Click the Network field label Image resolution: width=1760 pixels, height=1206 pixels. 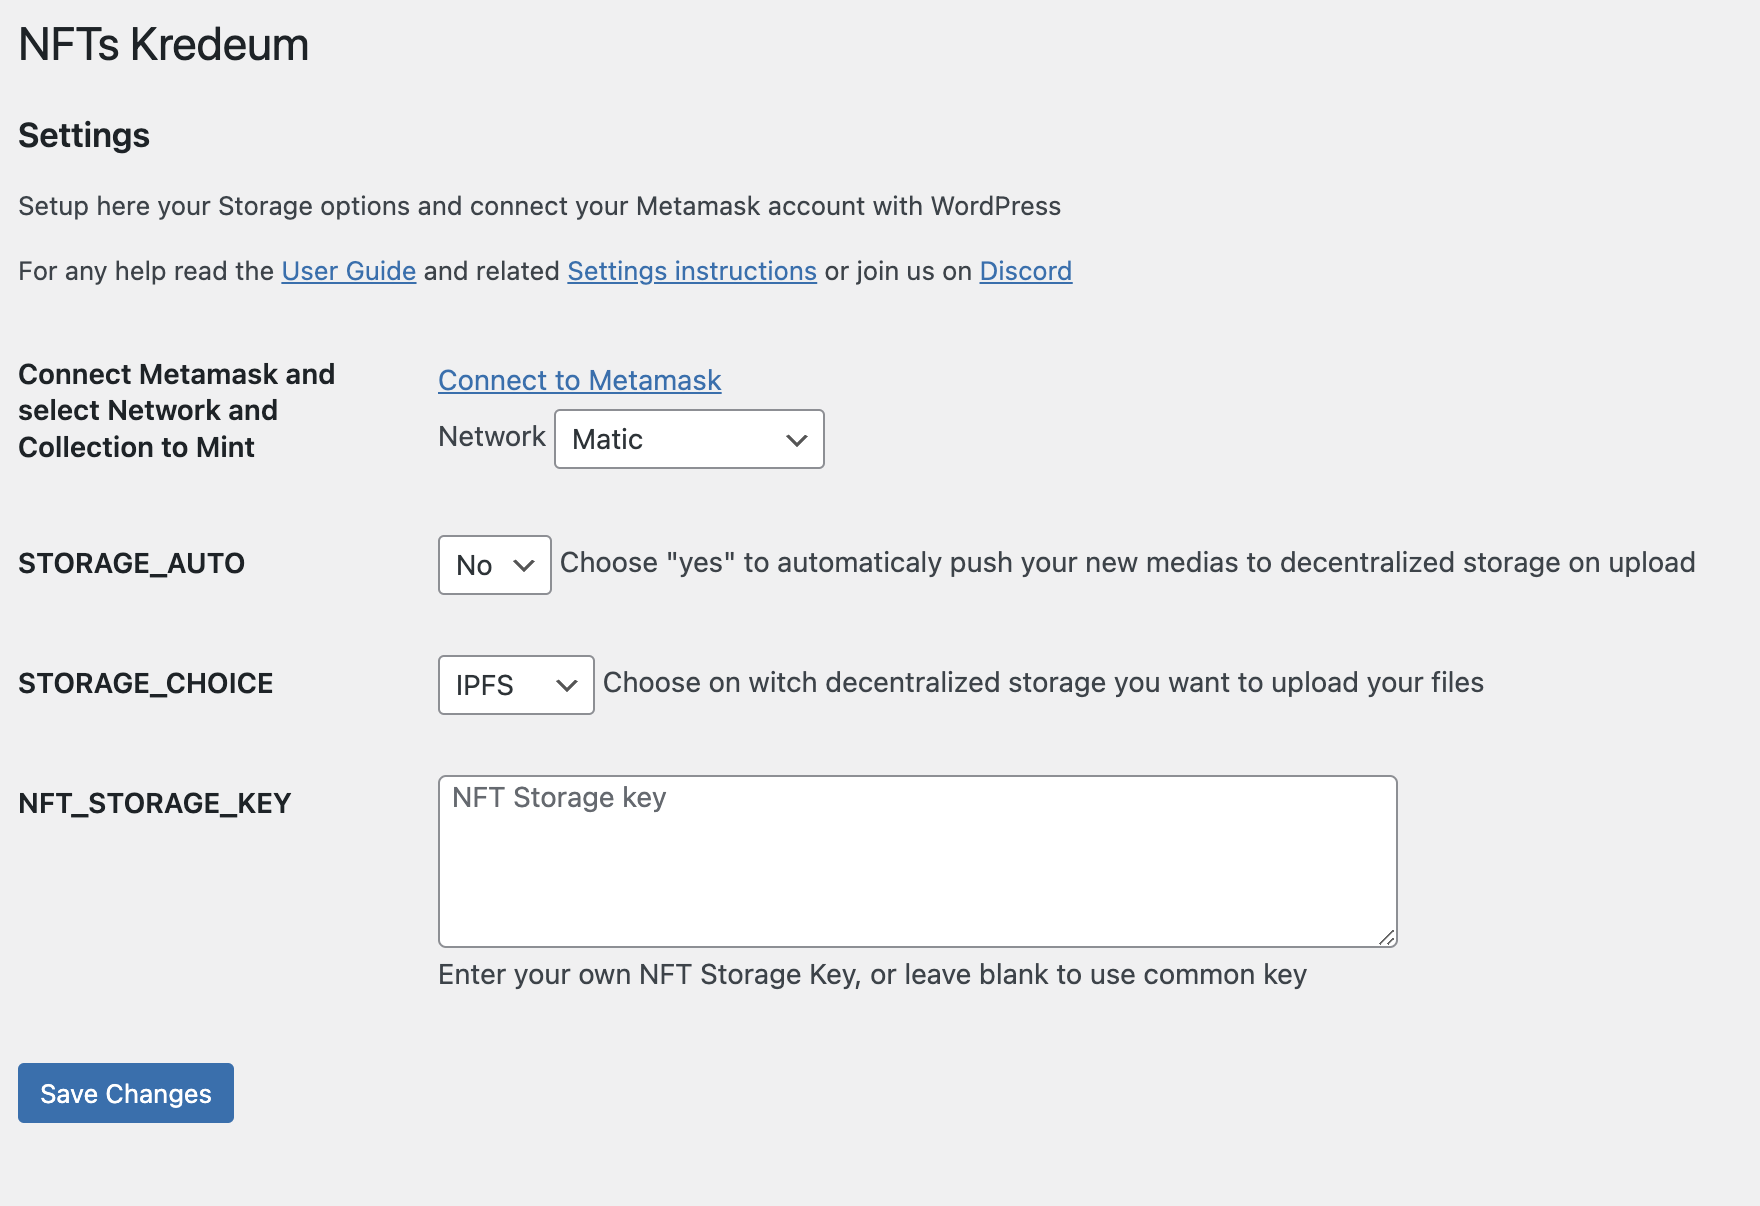click(491, 437)
